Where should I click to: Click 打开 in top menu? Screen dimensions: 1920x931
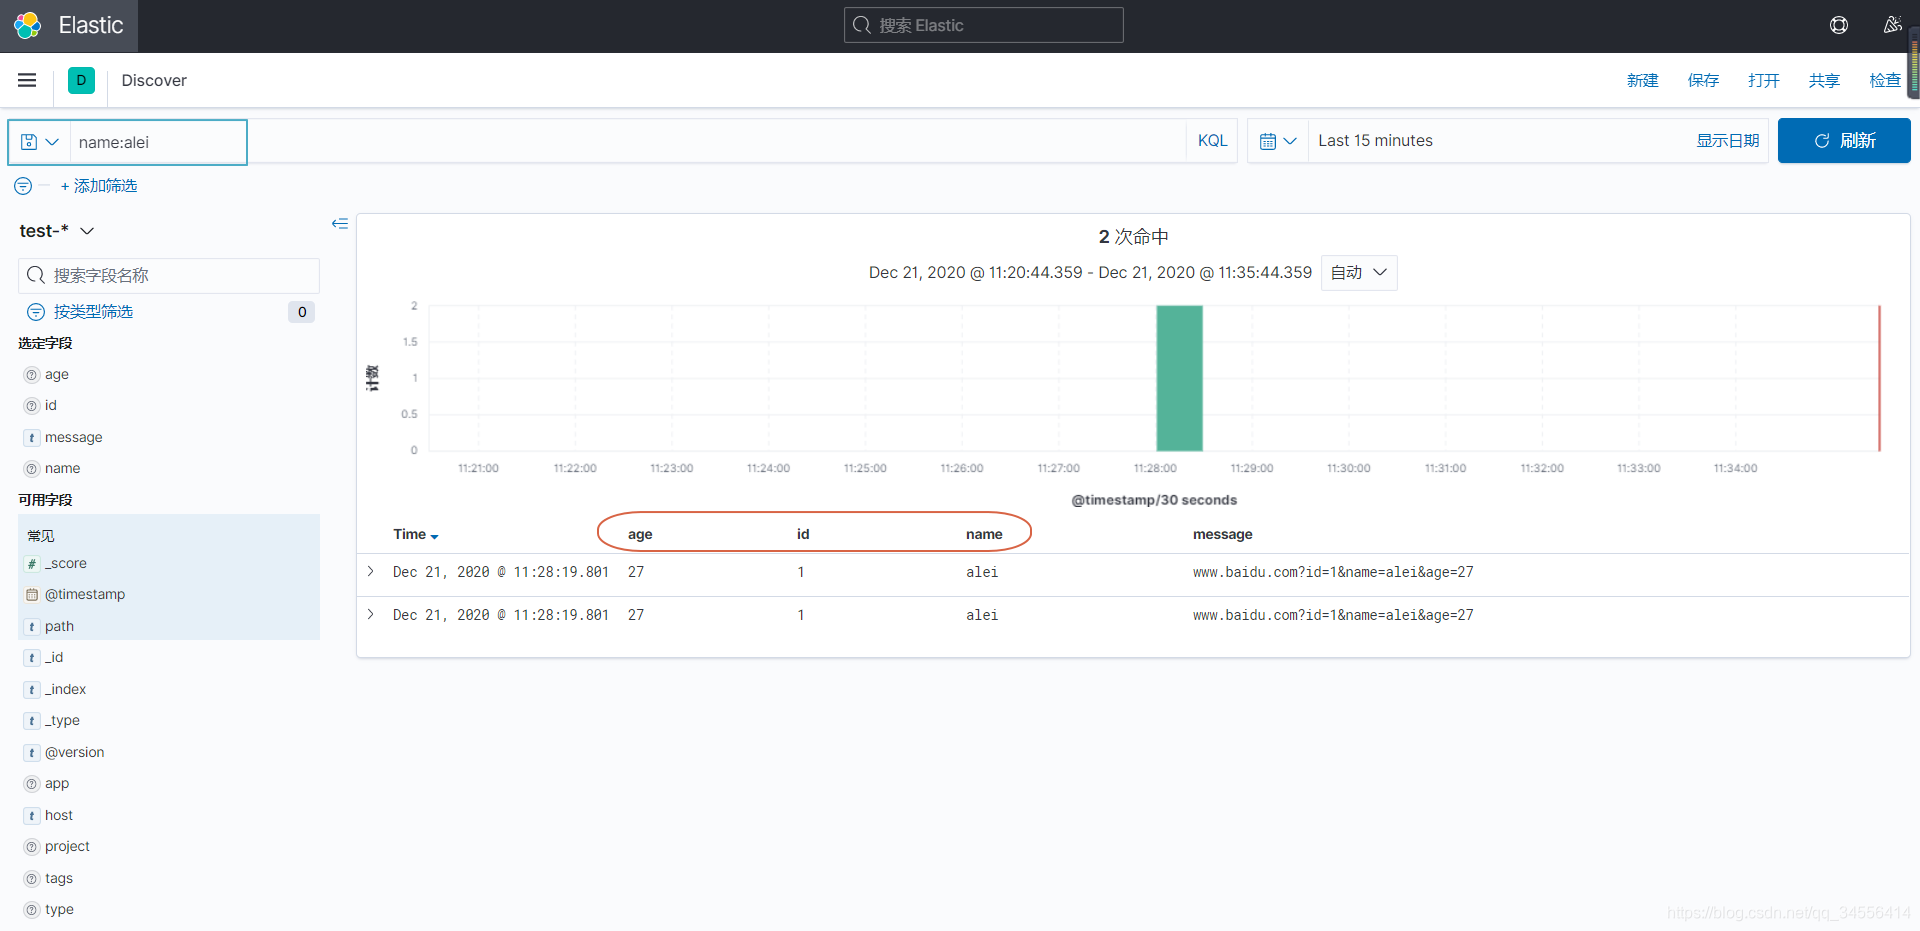pos(1764,80)
